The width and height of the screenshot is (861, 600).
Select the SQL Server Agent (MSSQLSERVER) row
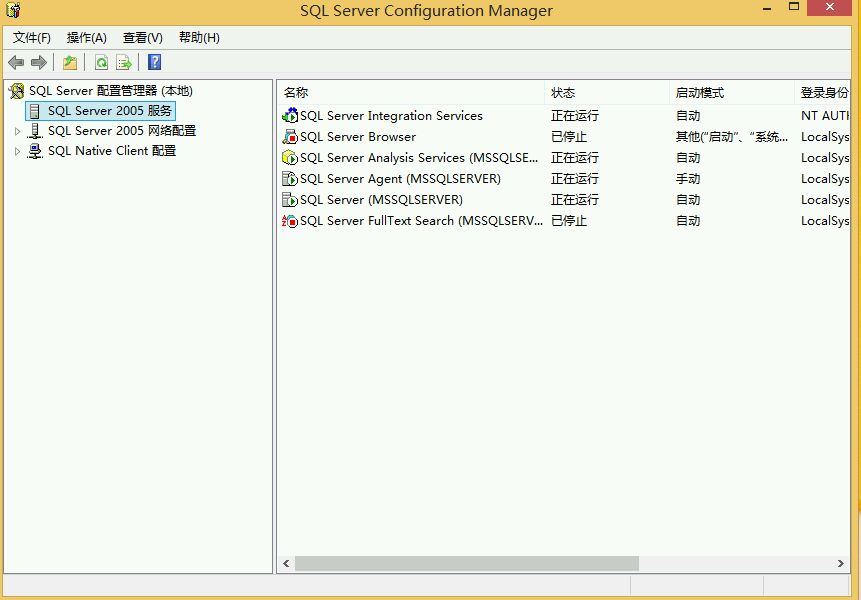point(400,179)
